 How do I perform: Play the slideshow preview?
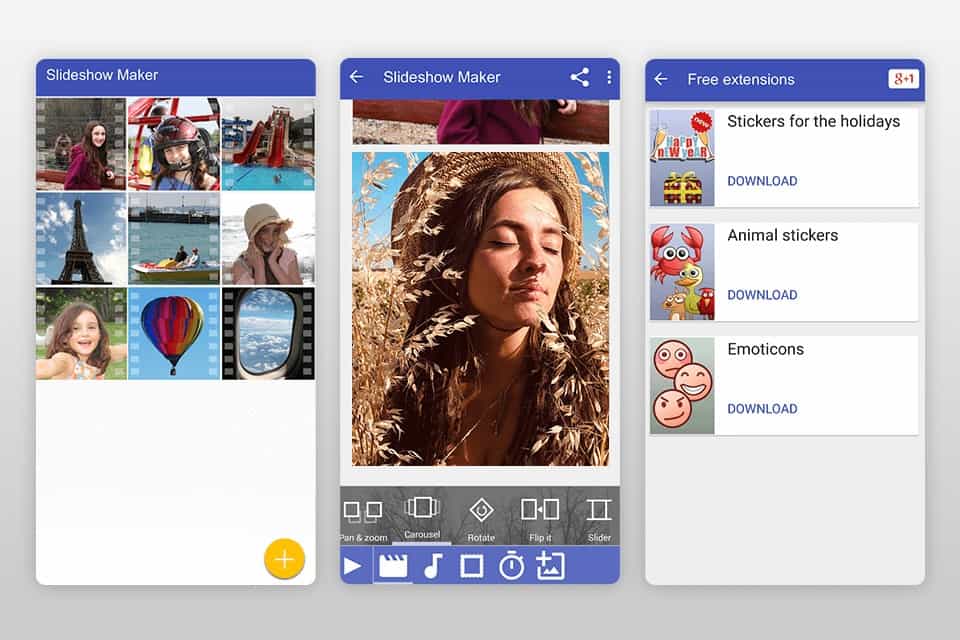pyautogui.click(x=354, y=565)
